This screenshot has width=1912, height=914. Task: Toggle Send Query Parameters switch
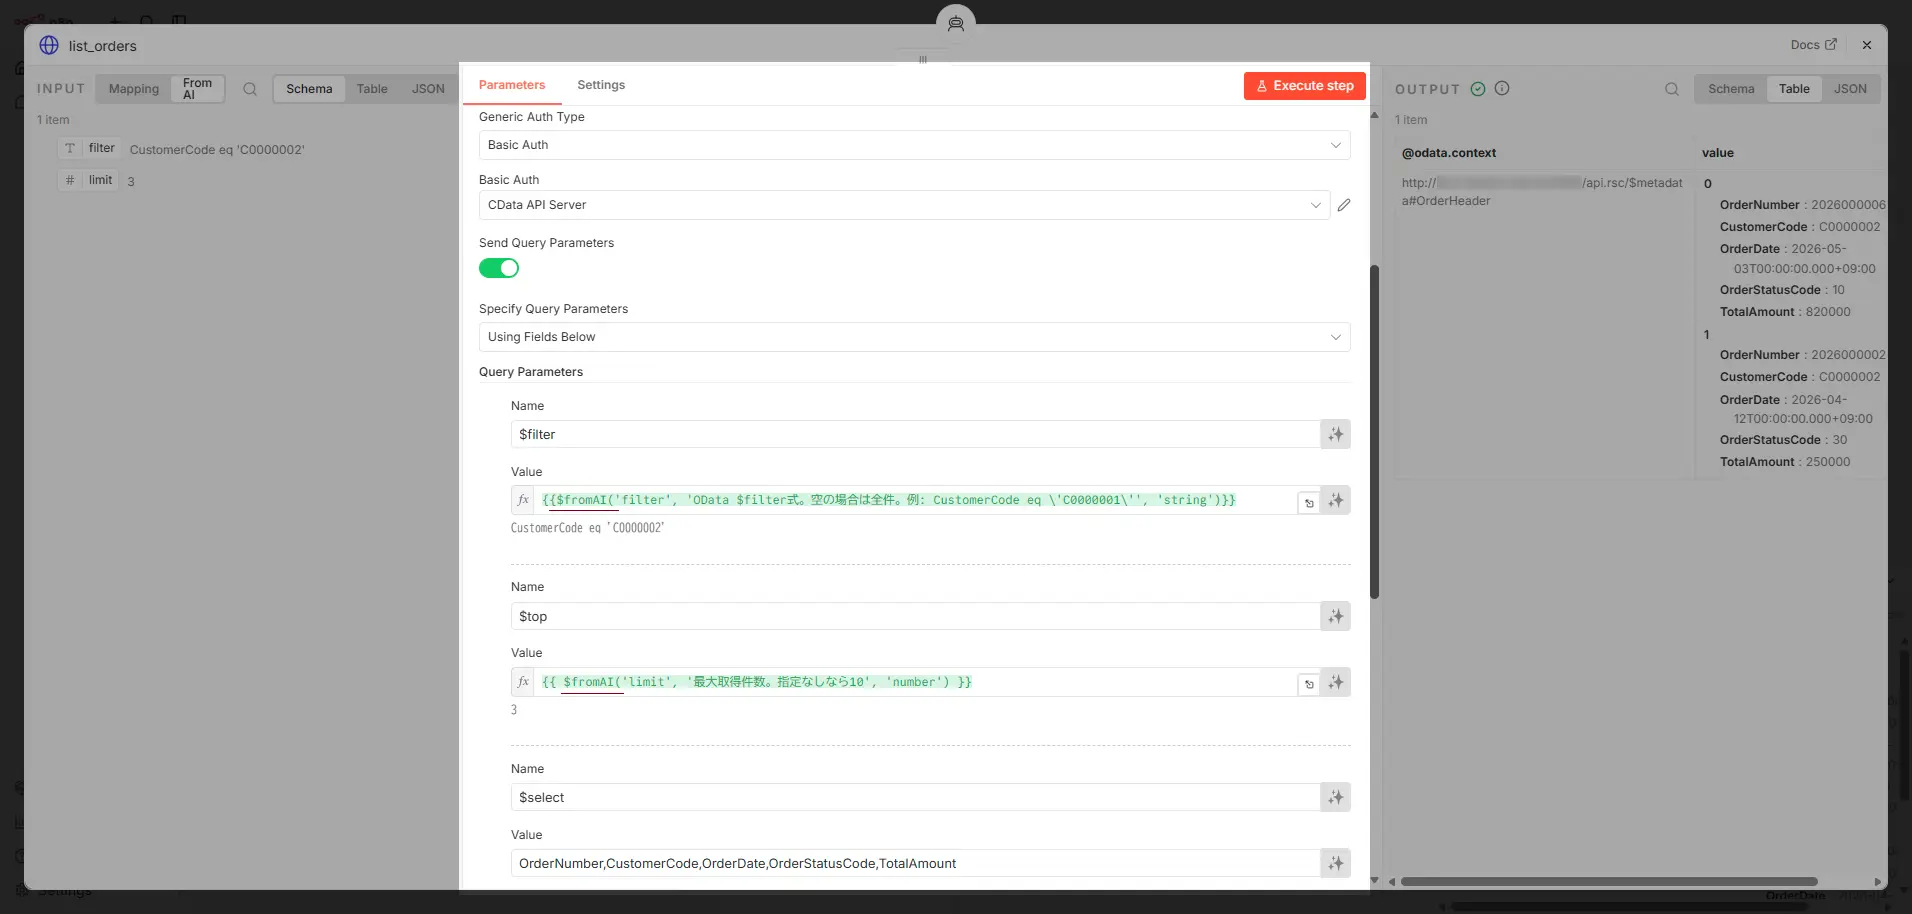tap(499, 268)
